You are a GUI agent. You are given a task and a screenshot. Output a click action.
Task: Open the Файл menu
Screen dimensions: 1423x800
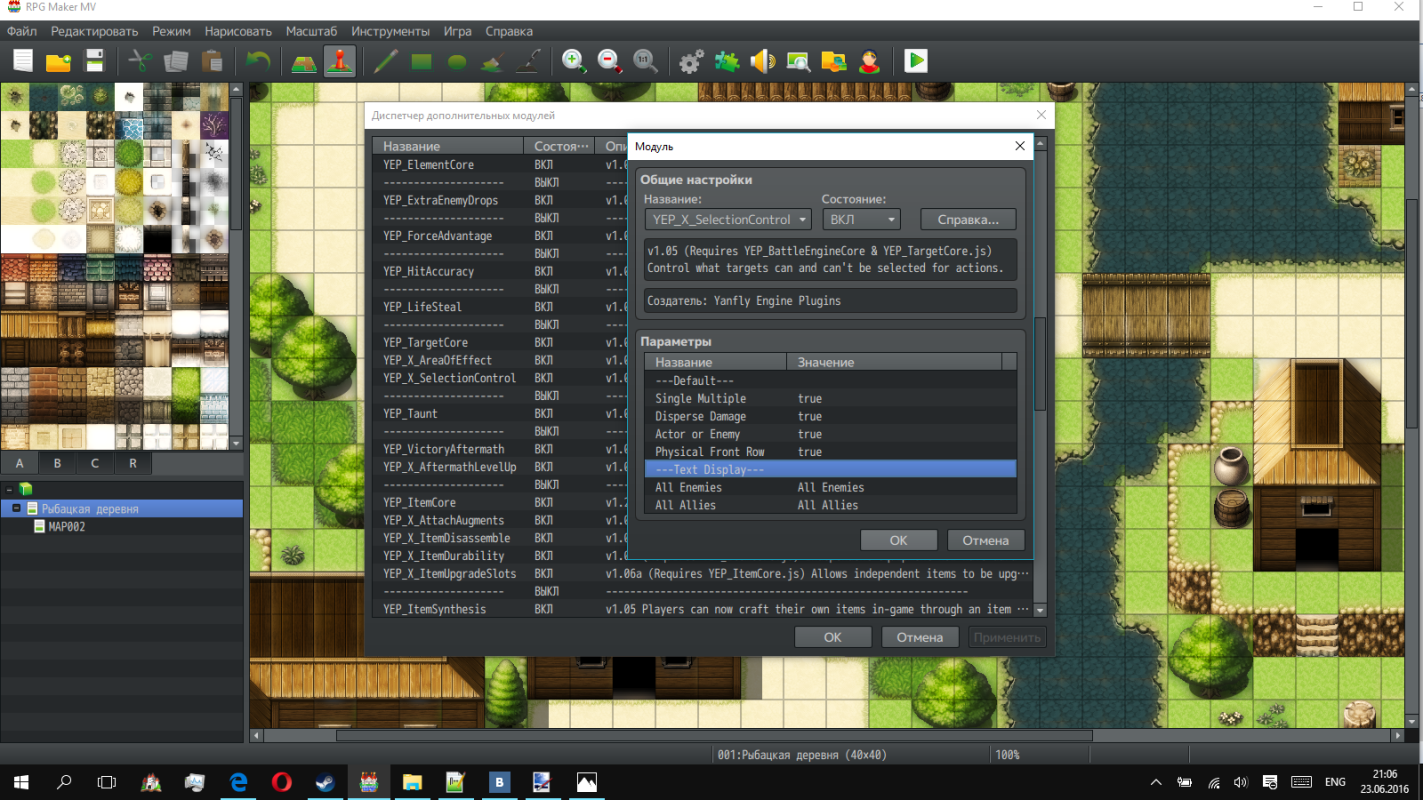[x=22, y=31]
